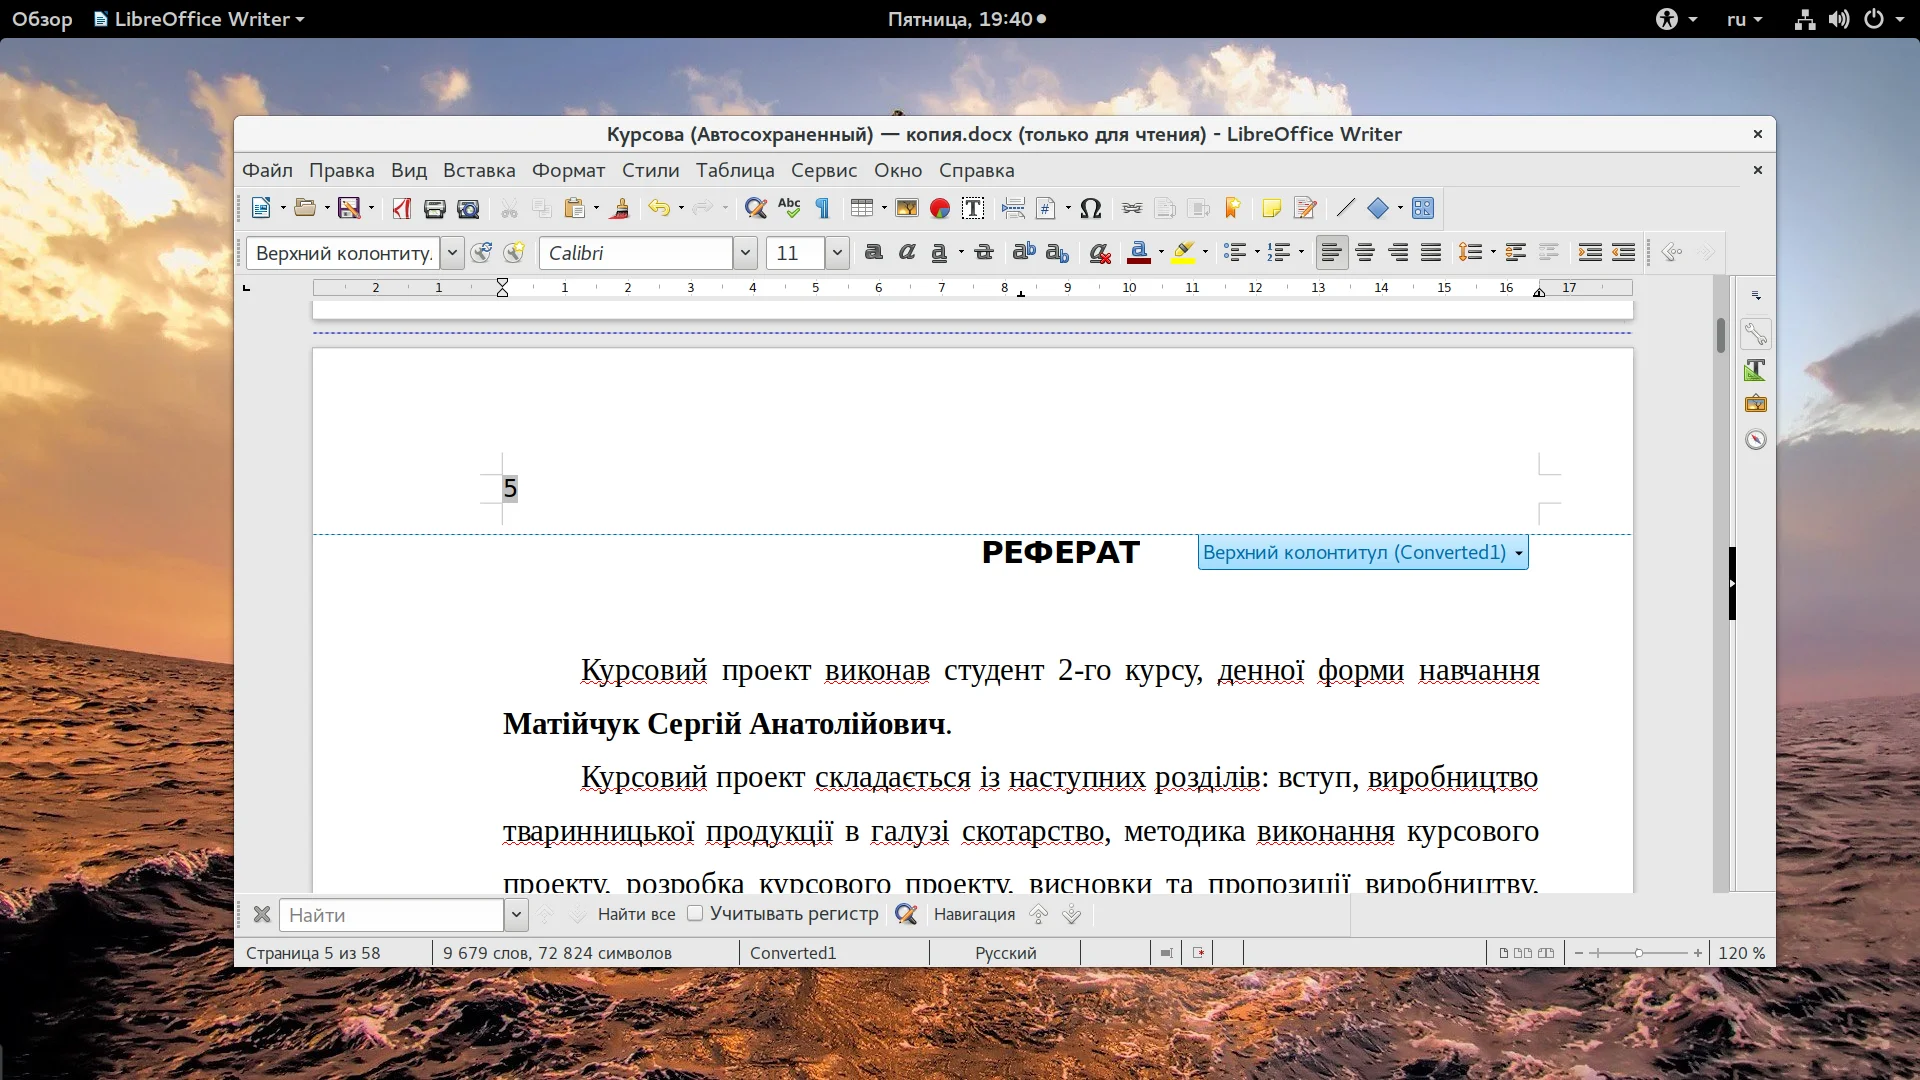Insert special character with Omega icon

(x=1091, y=208)
